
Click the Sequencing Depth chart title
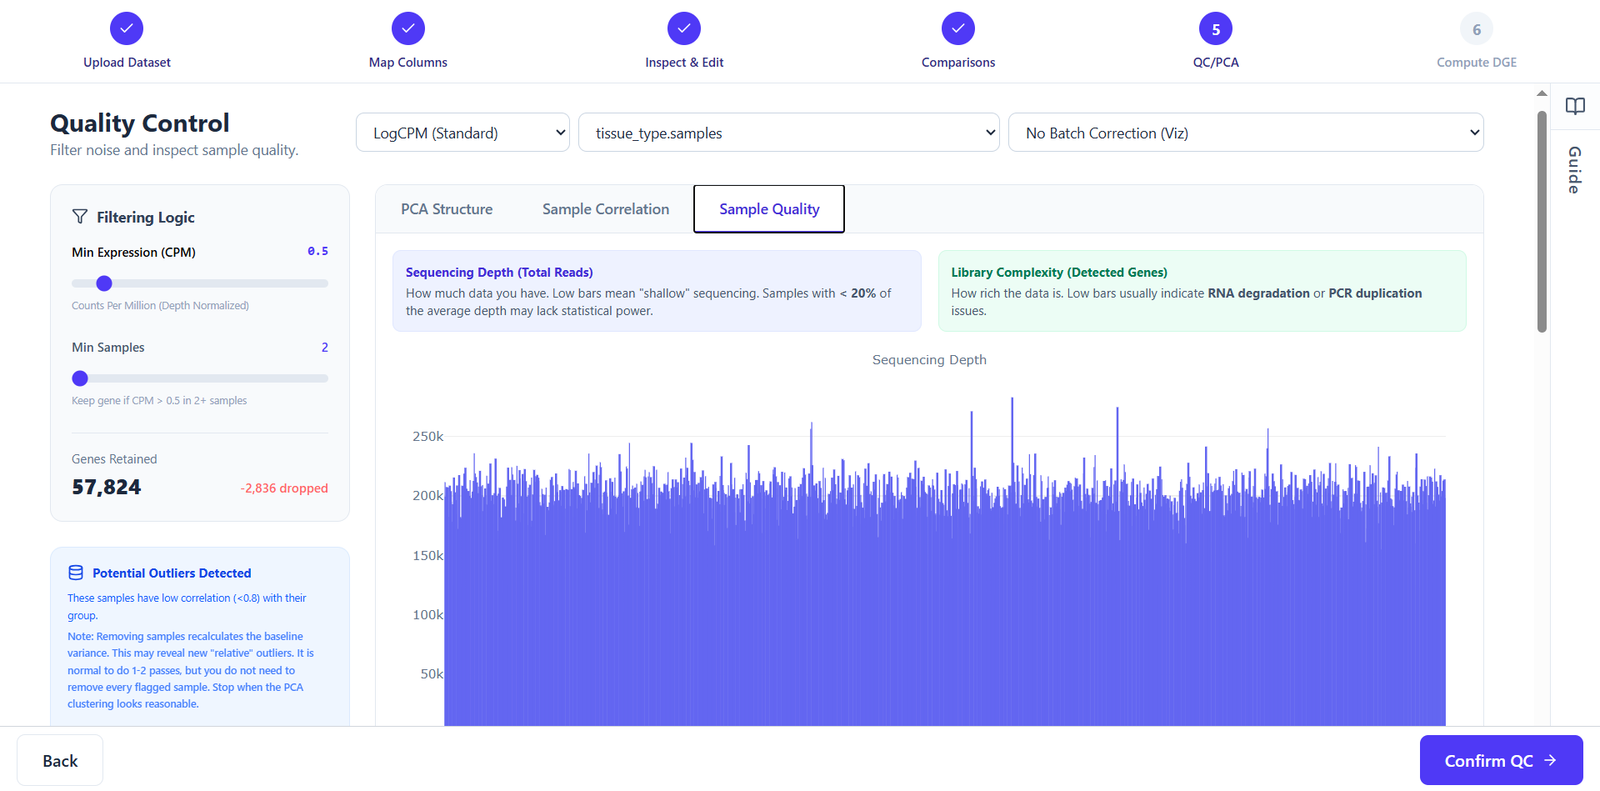pos(929,360)
